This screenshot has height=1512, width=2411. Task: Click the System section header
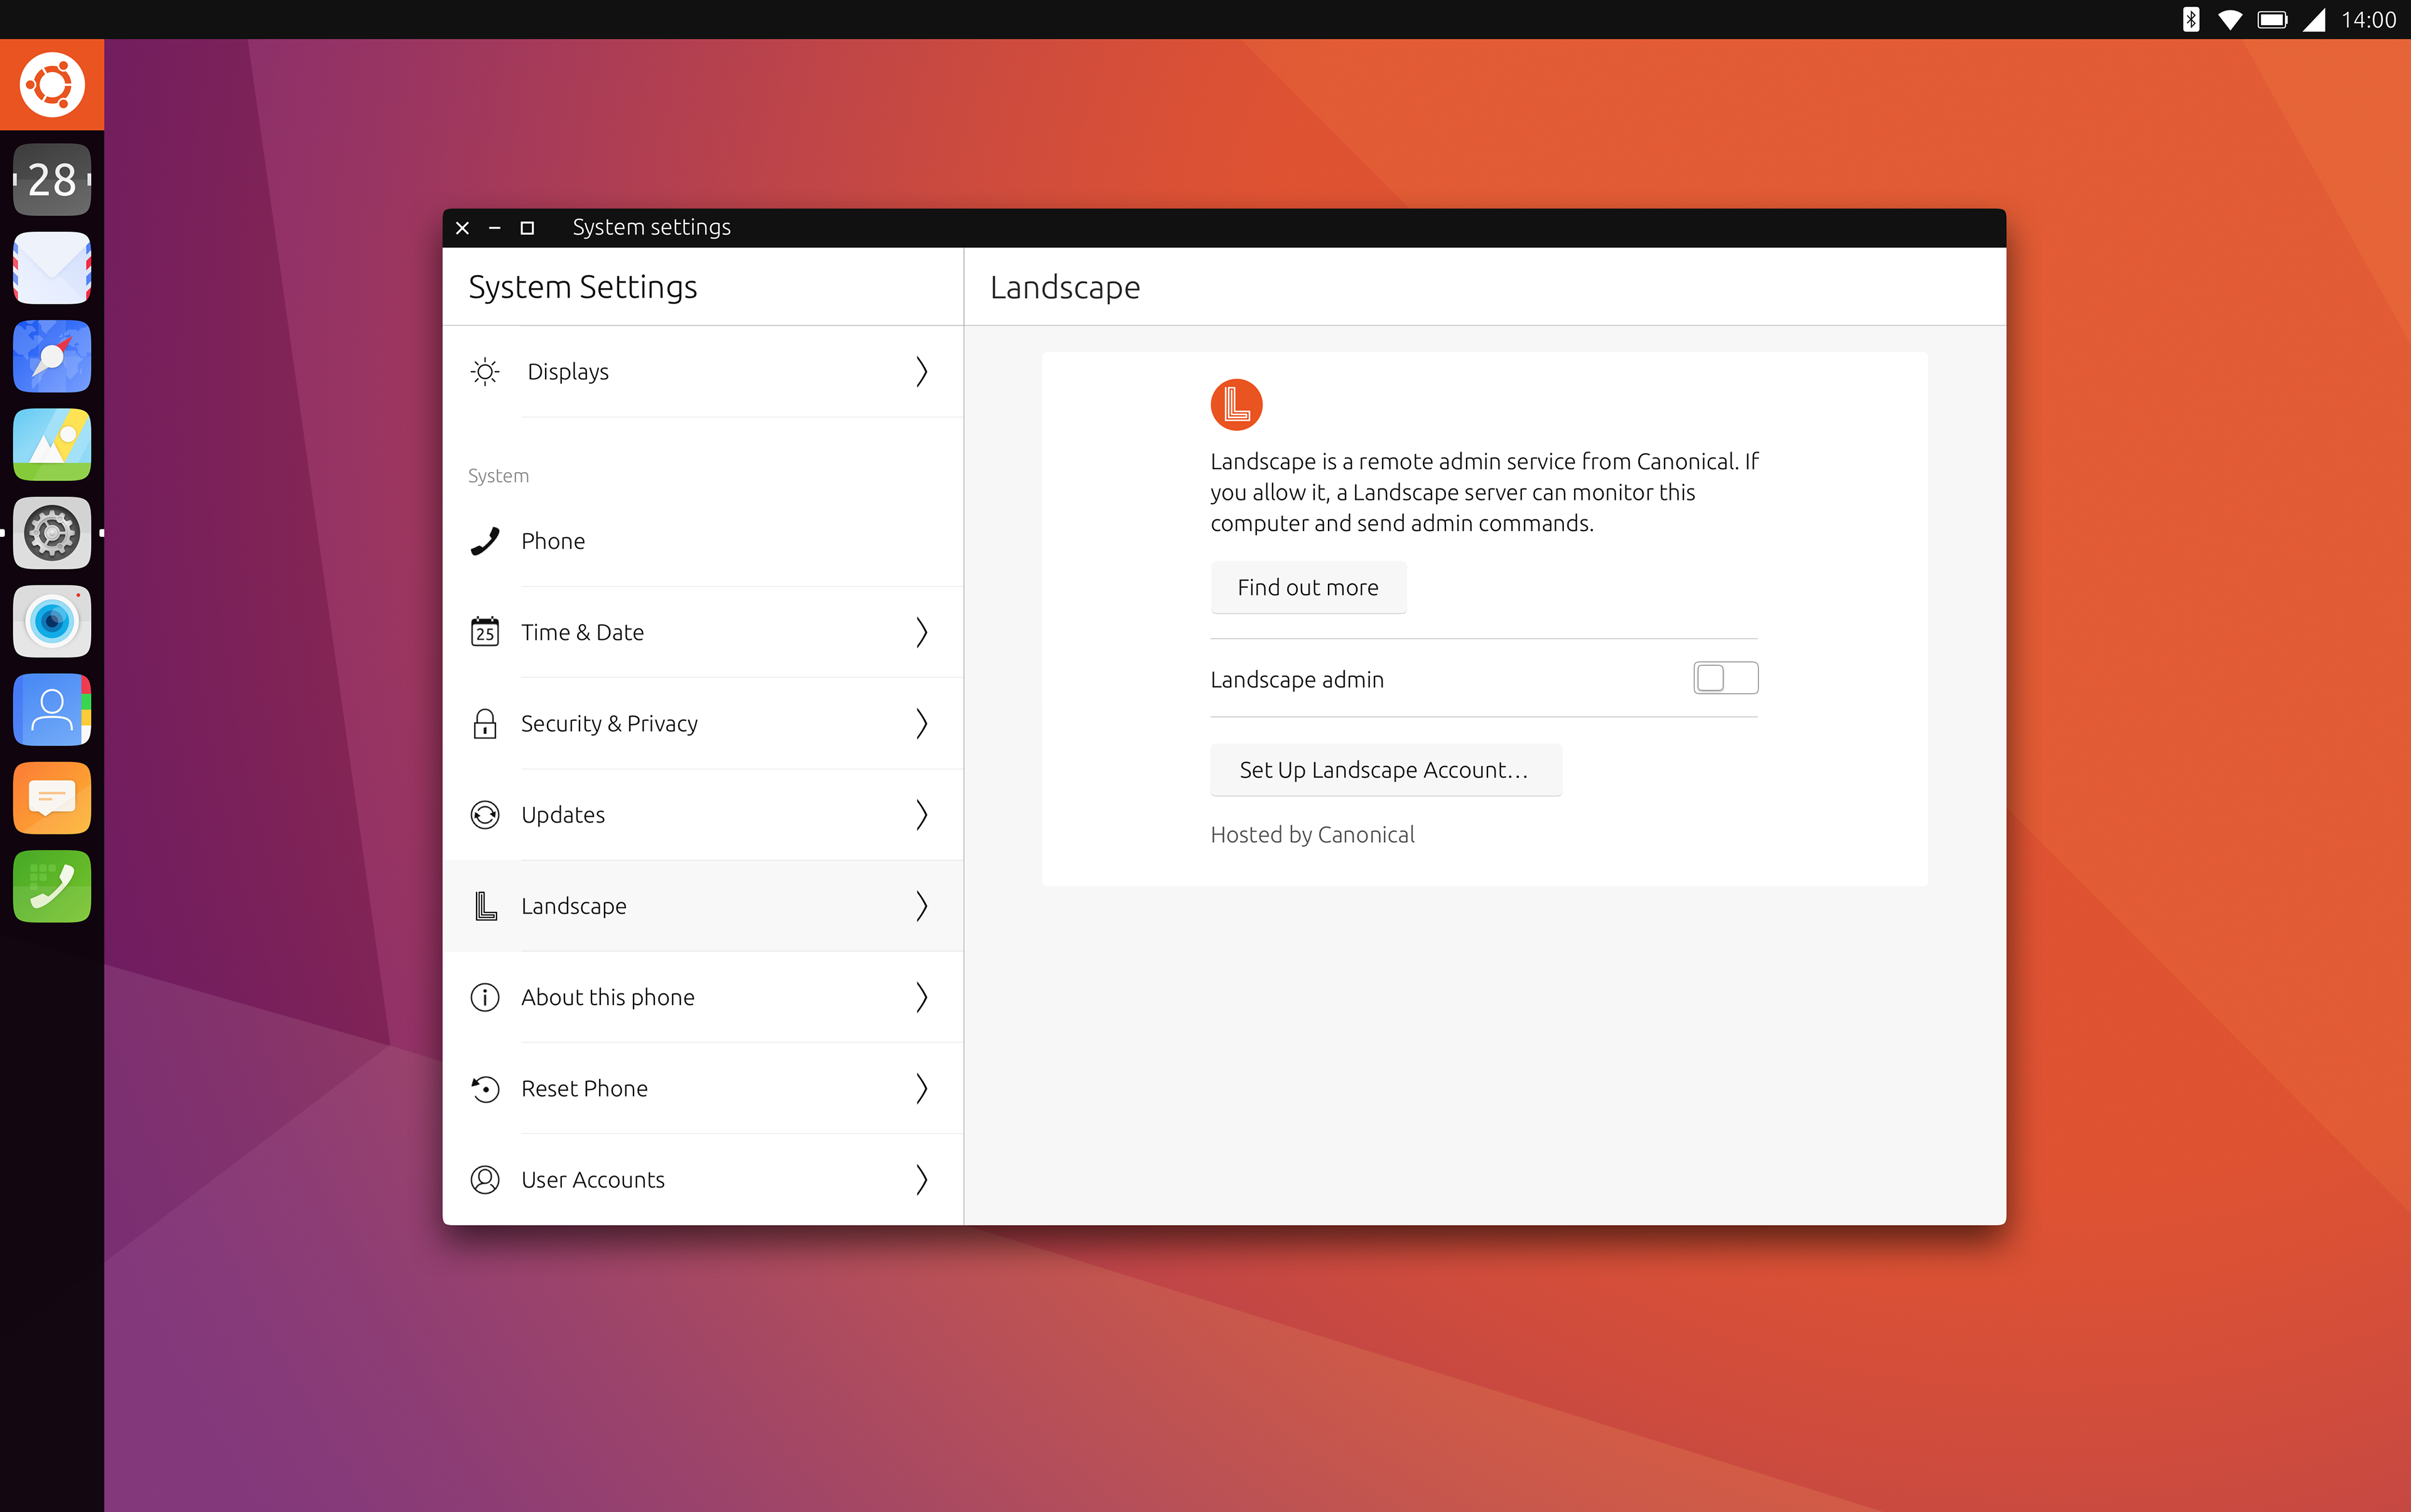tap(498, 476)
